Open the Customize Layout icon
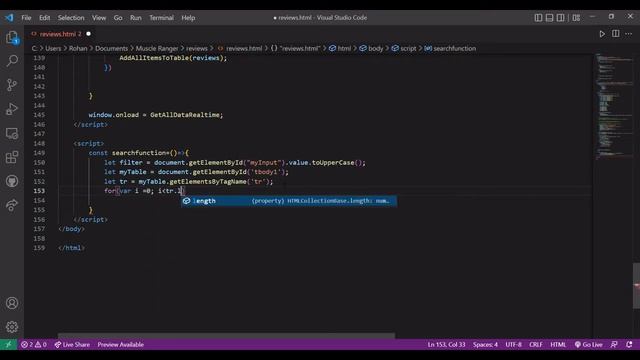The height and width of the screenshot is (360, 640). click(576, 18)
